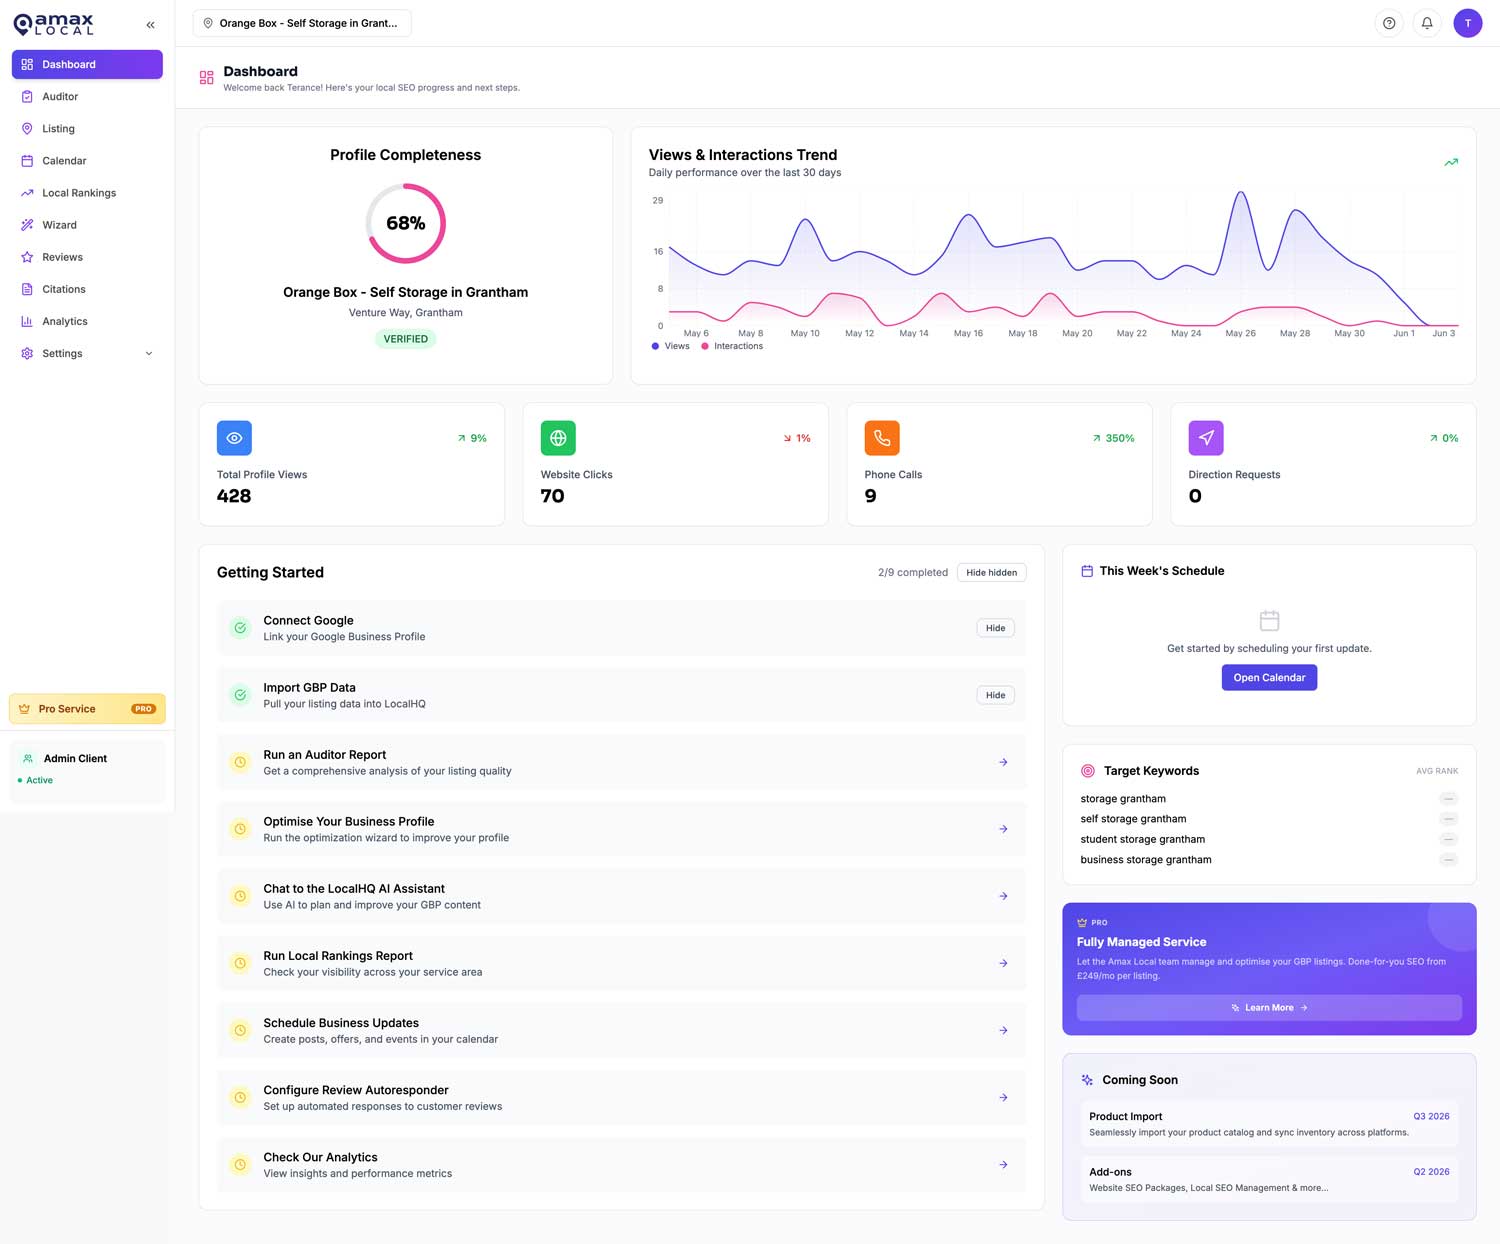Go to Citations in the sidebar
Viewport: 1500px width, 1244px height.
pyautogui.click(x=87, y=289)
